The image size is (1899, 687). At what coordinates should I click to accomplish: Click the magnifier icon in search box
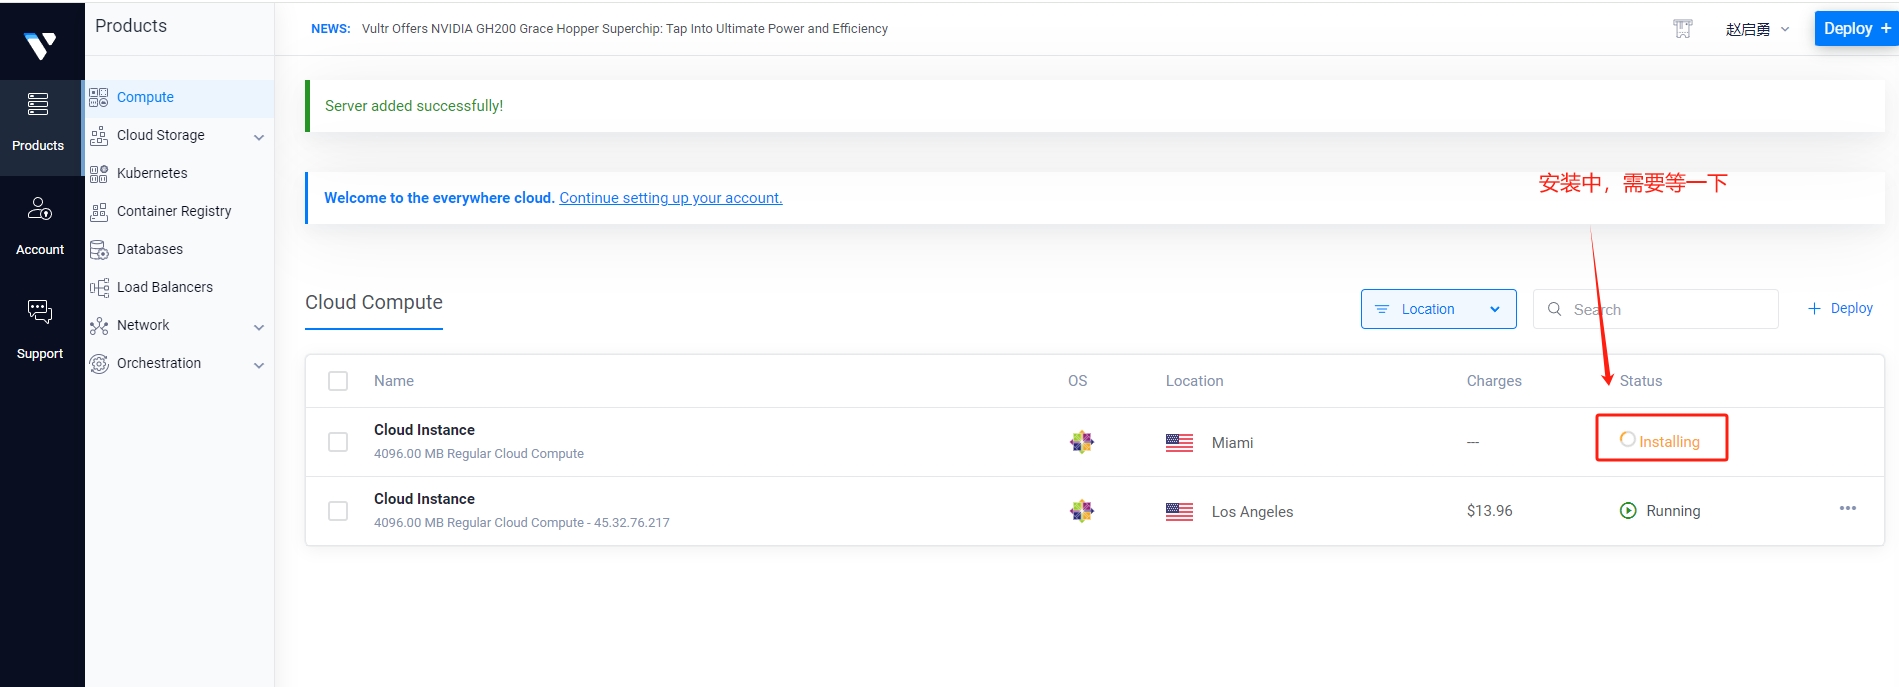[1555, 309]
